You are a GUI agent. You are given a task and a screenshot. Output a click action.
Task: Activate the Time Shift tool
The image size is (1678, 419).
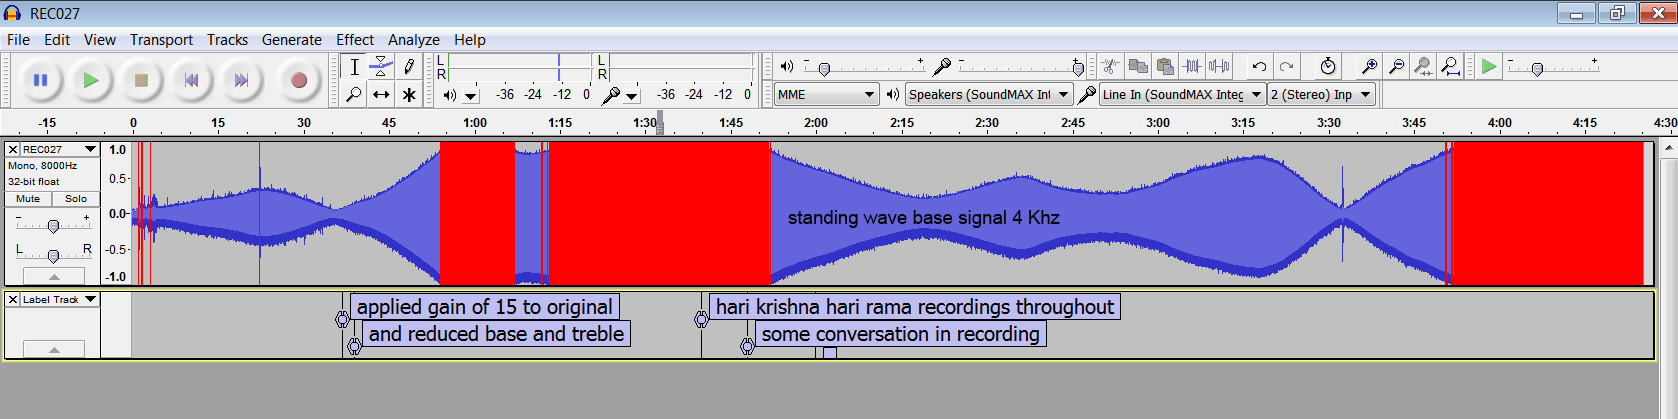[381, 94]
